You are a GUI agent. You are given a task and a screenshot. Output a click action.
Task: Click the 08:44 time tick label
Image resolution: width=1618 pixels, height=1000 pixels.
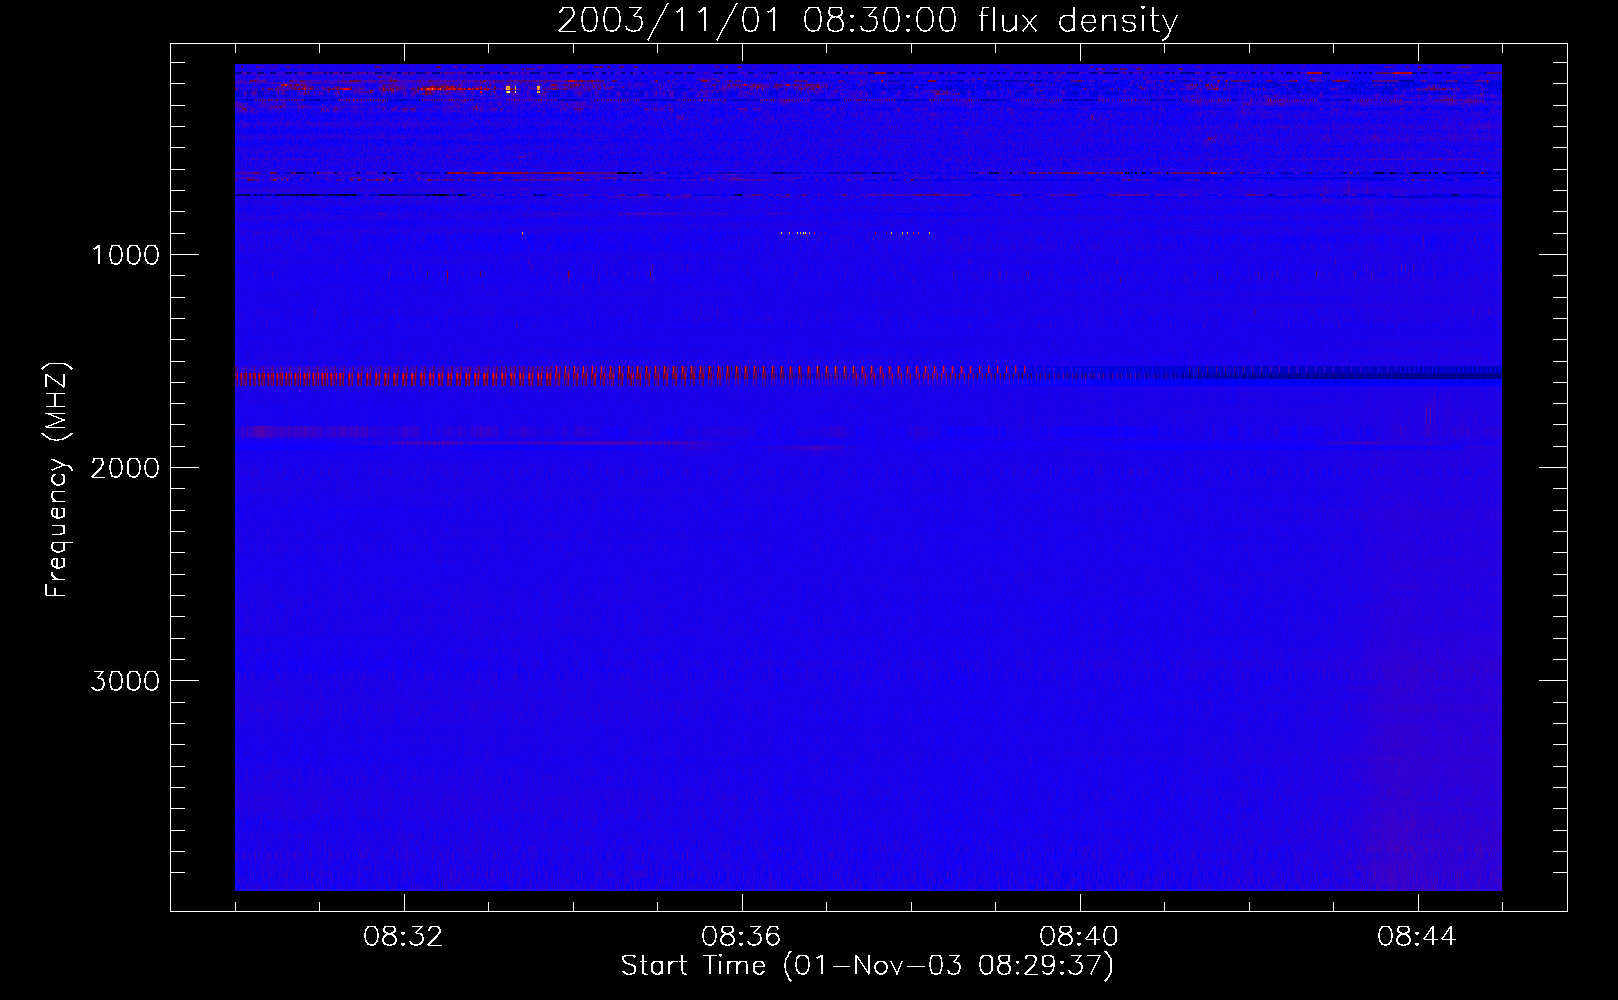tap(1417, 937)
